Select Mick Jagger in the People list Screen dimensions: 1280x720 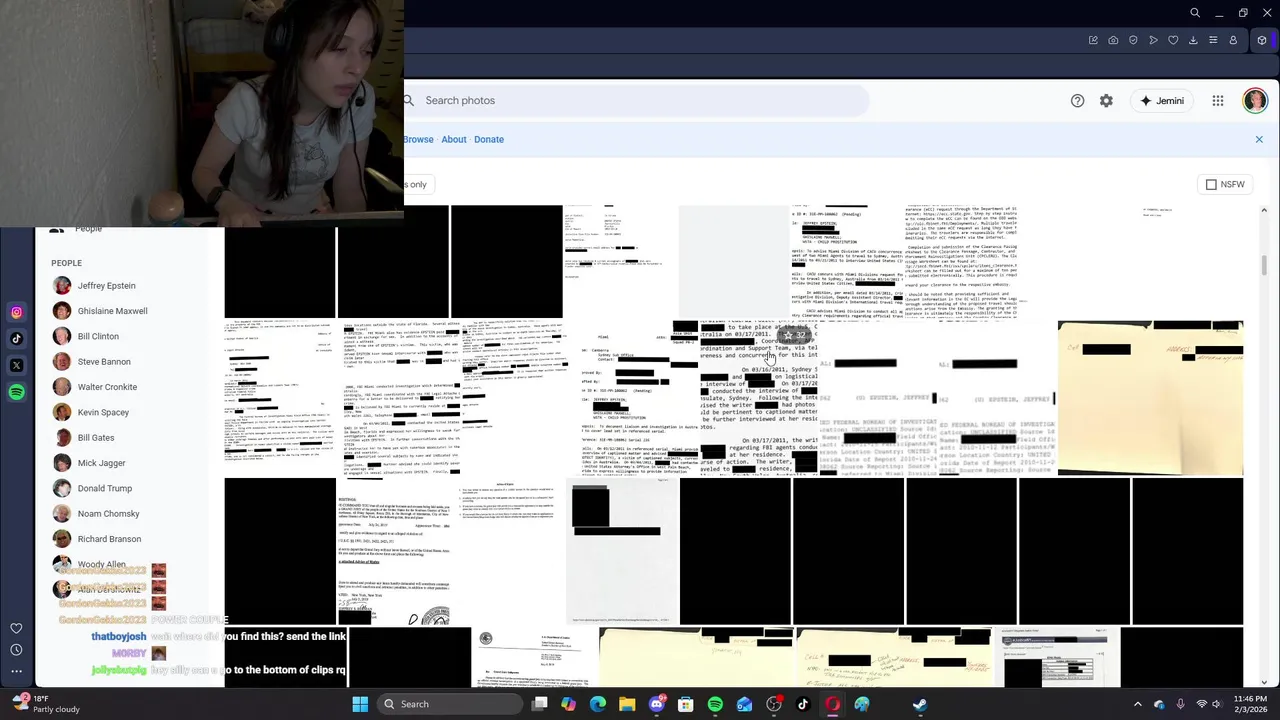click(101, 463)
